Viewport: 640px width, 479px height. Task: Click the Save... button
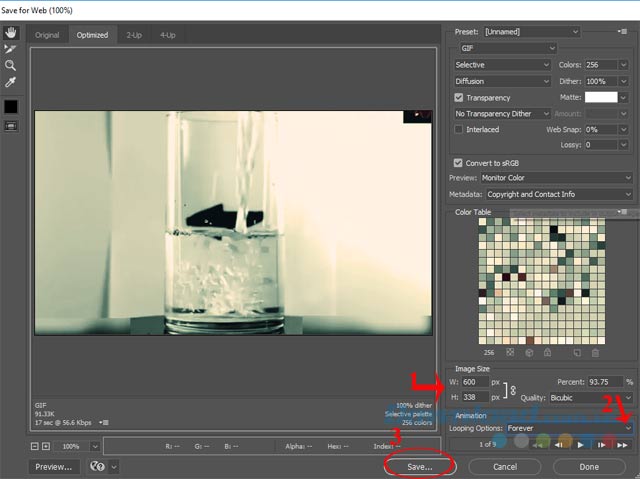(x=419, y=466)
